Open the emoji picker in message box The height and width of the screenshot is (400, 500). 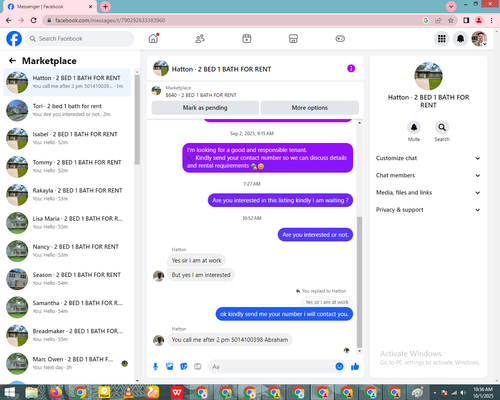tap(339, 367)
